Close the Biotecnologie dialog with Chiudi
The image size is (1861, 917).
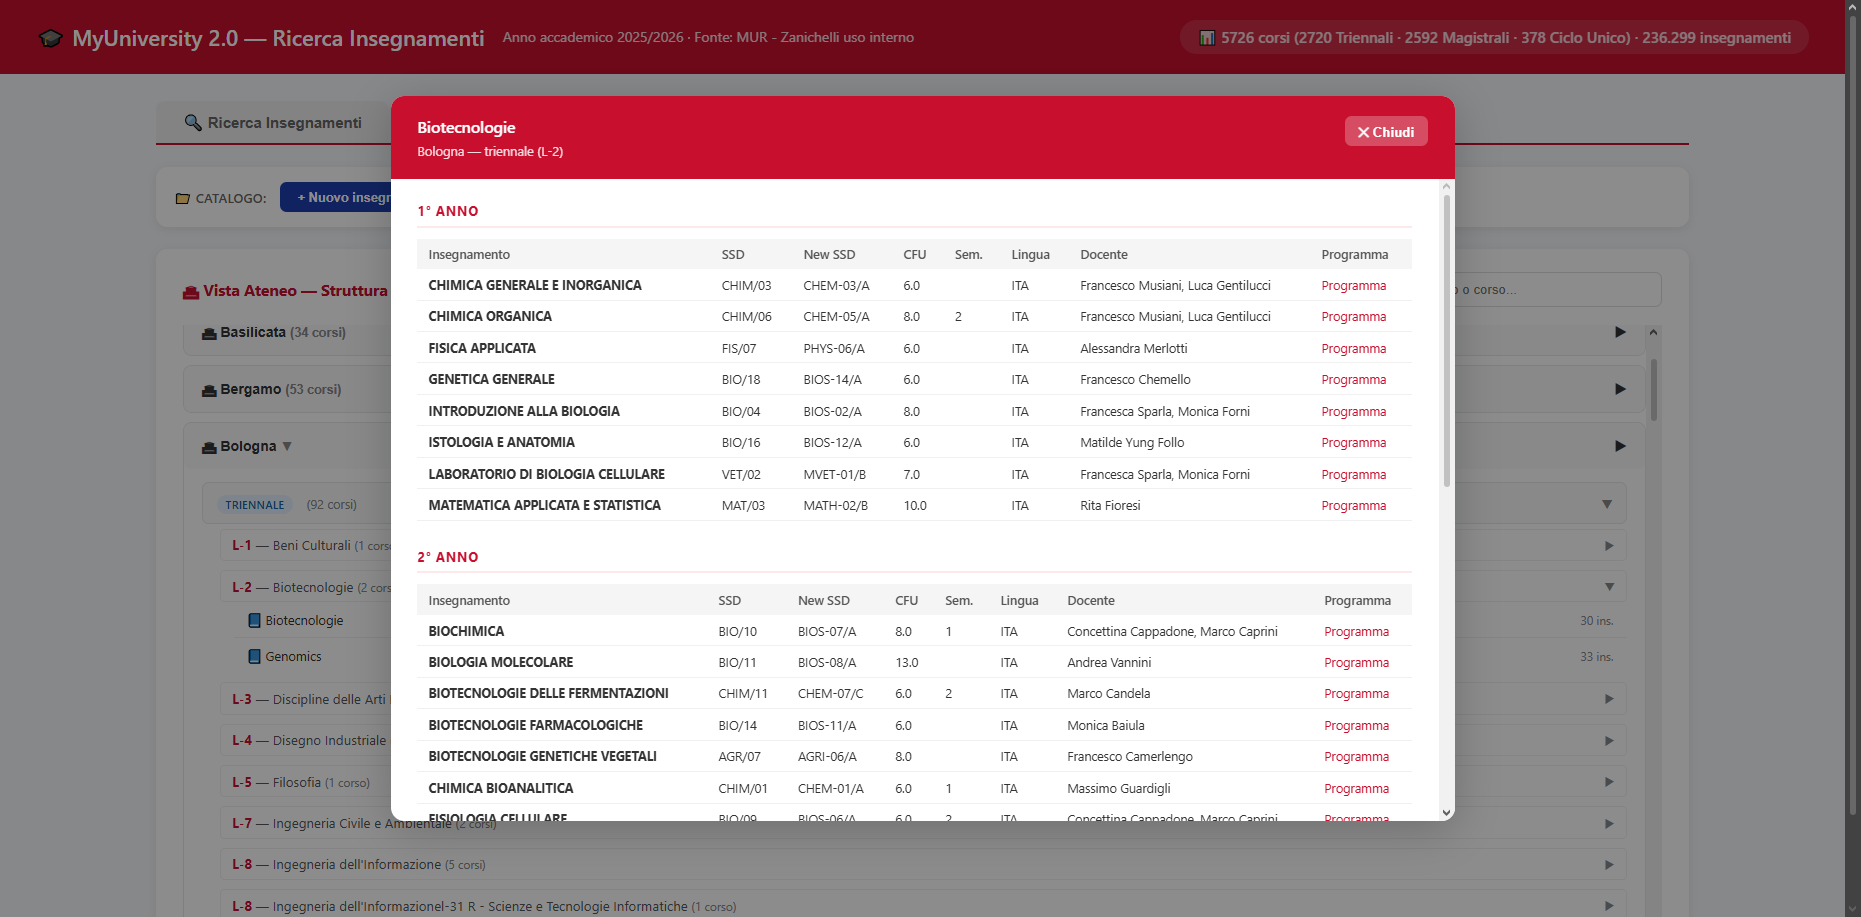[x=1386, y=132]
